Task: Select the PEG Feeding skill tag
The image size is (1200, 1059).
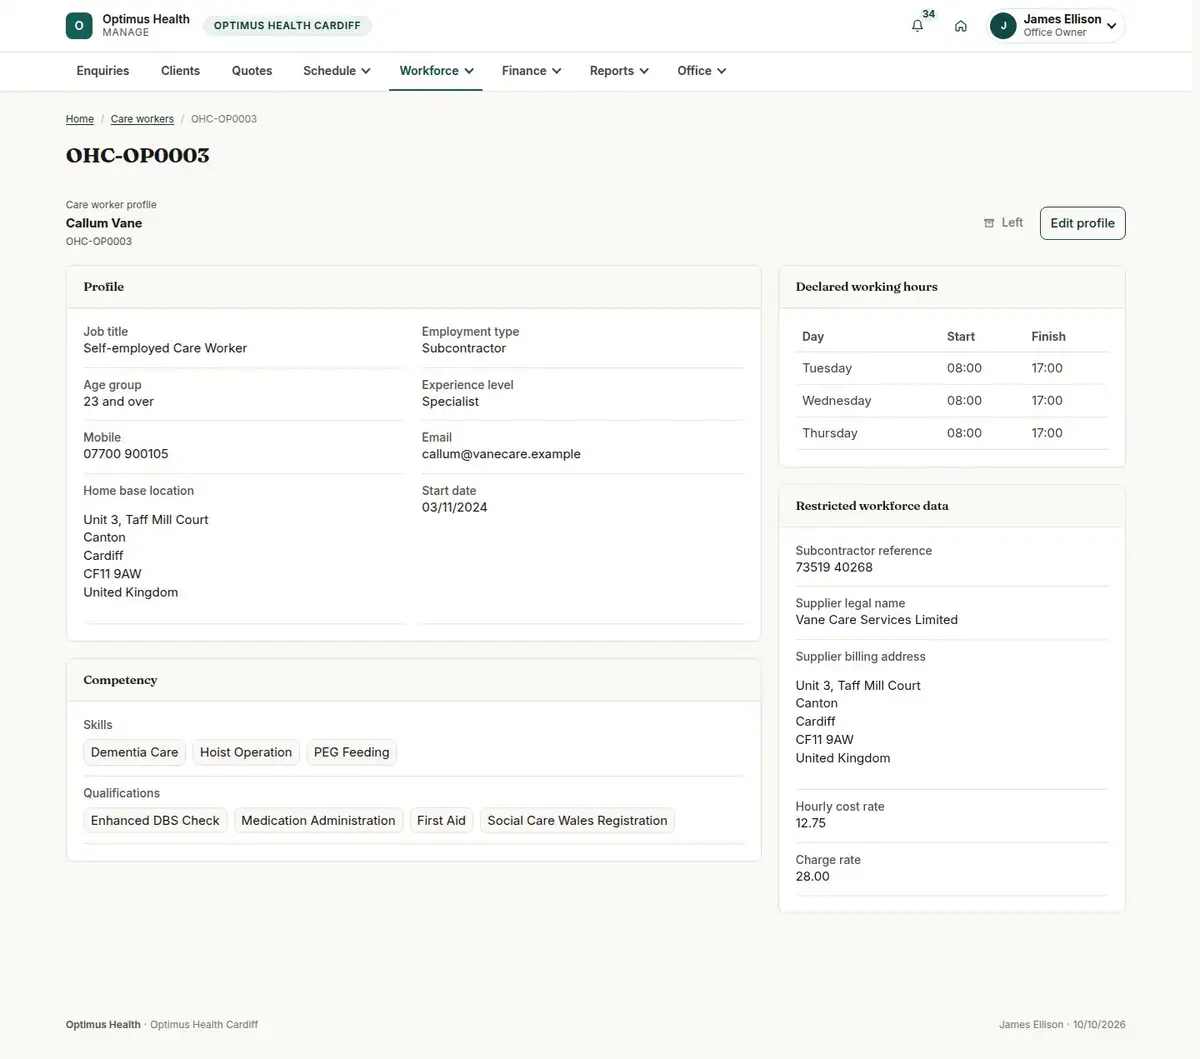Action: [351, 752]
